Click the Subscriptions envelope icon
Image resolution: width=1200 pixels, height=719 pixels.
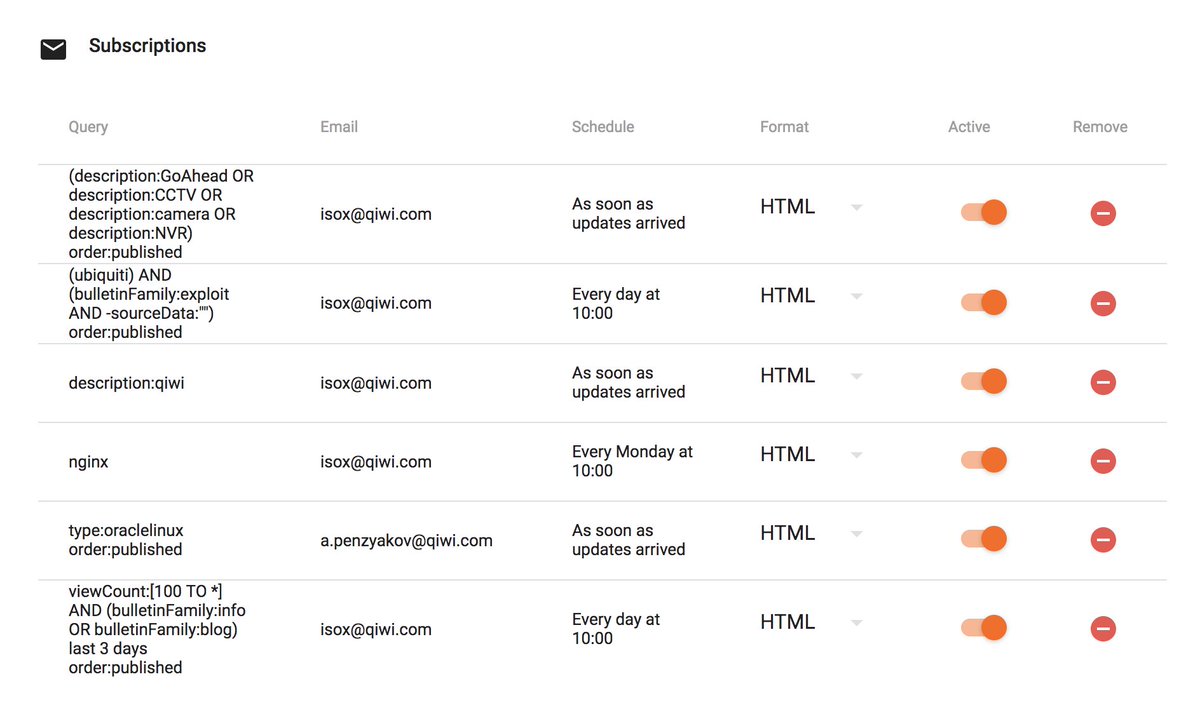53,49
